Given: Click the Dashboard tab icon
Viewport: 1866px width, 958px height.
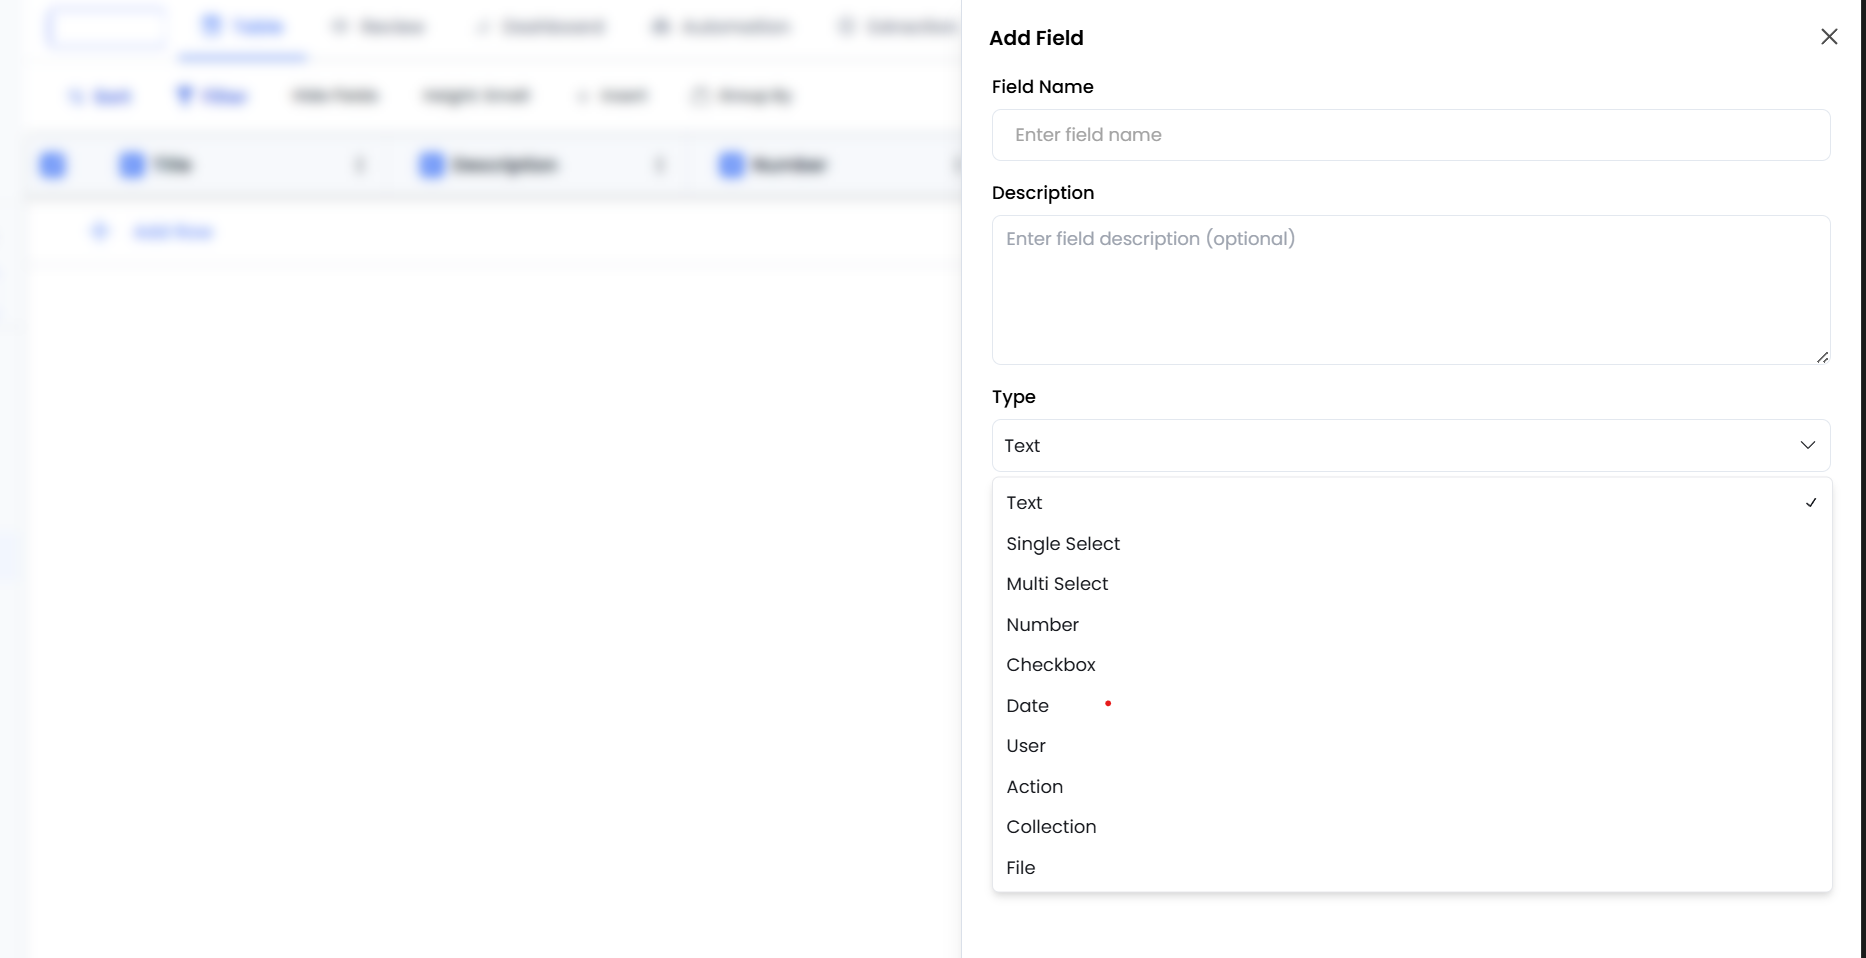Looking at the screenshot, I should [483, 25].
